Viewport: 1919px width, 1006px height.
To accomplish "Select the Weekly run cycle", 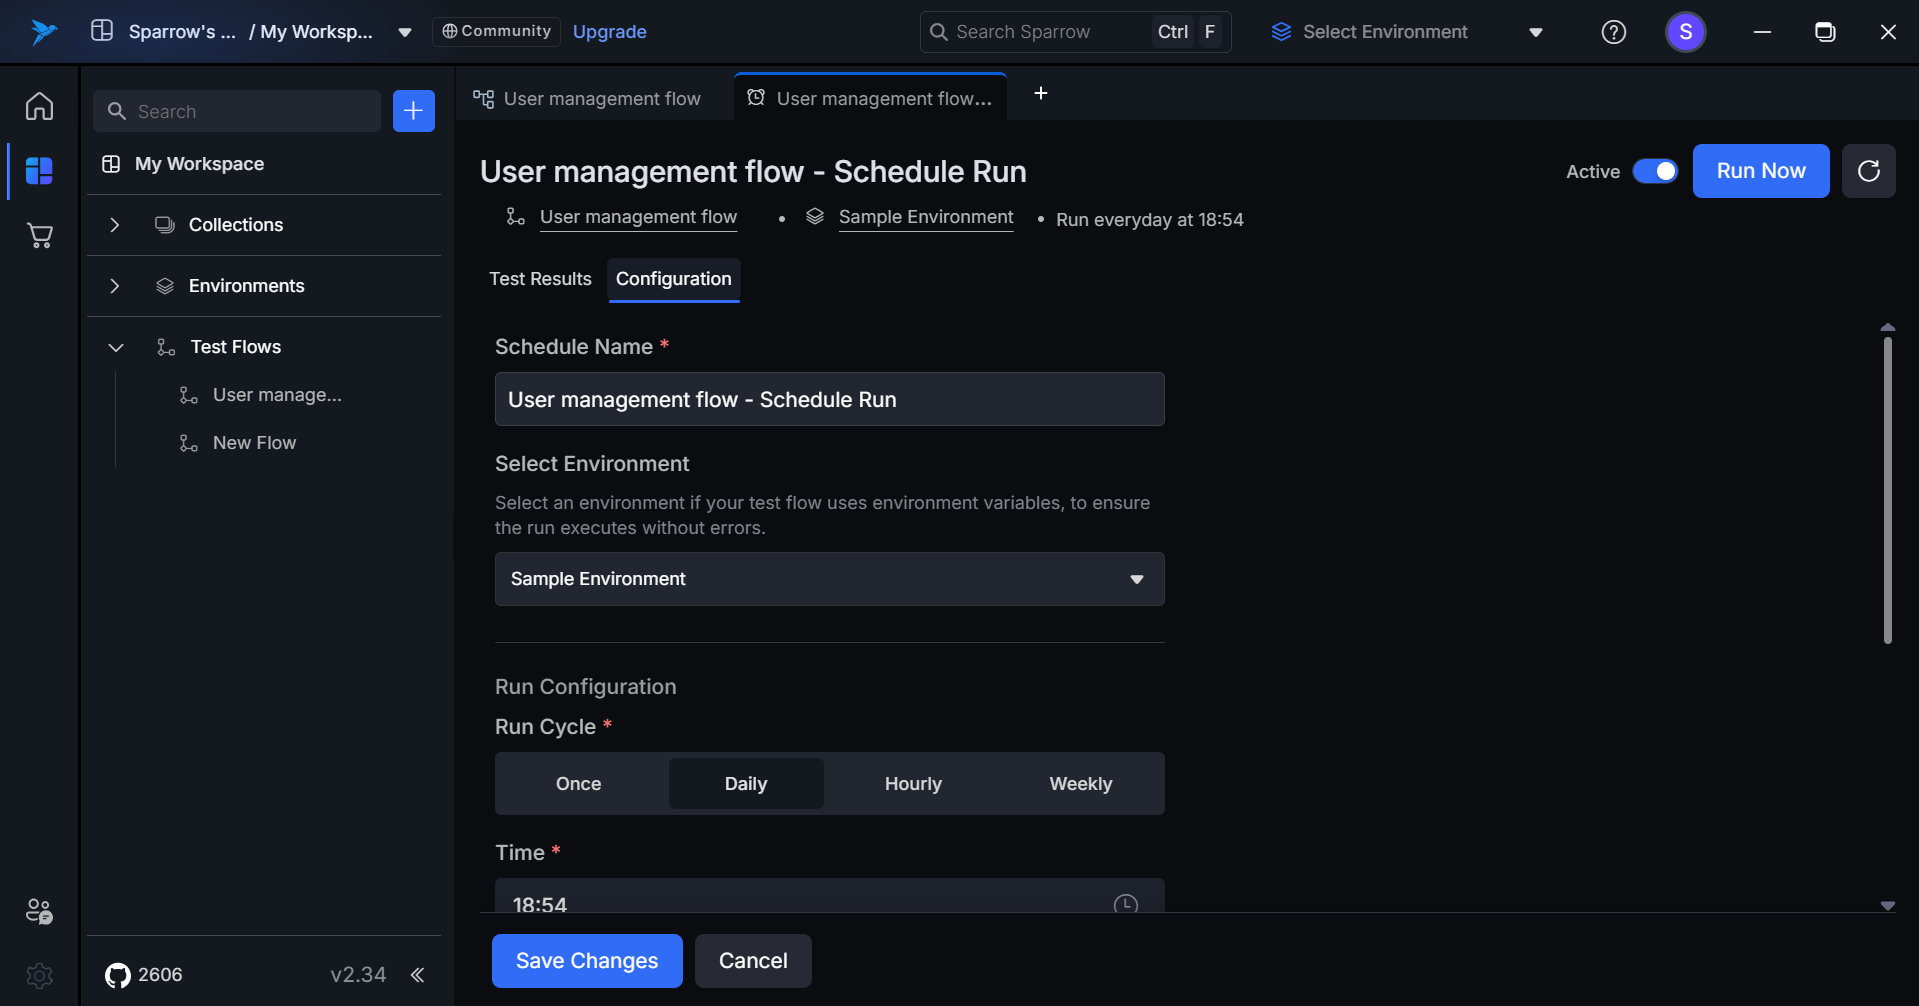I will click(1080, 784).
